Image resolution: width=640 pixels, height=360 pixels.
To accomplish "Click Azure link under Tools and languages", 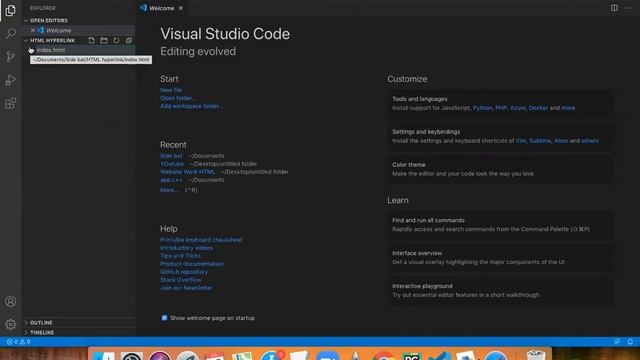I will [x=518, y=108].
